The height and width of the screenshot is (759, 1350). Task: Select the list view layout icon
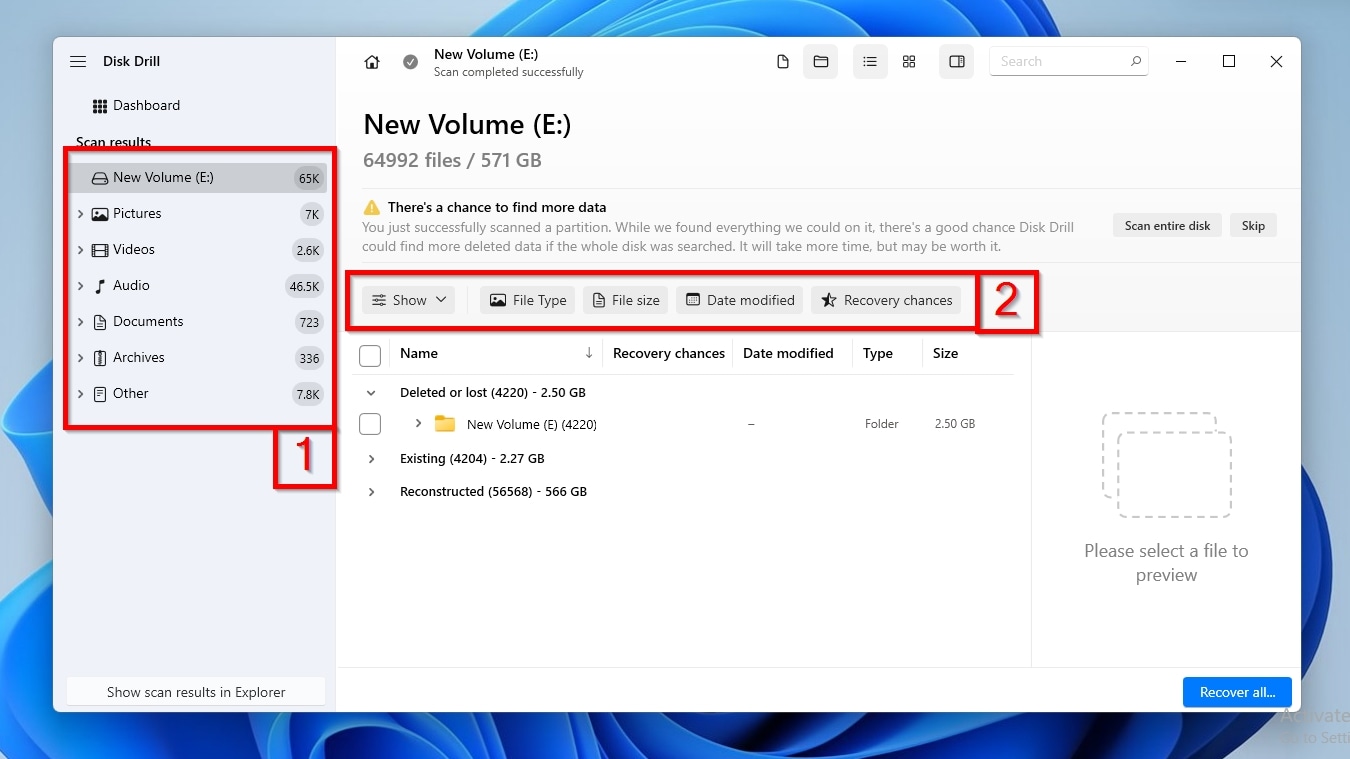(870, 62)
